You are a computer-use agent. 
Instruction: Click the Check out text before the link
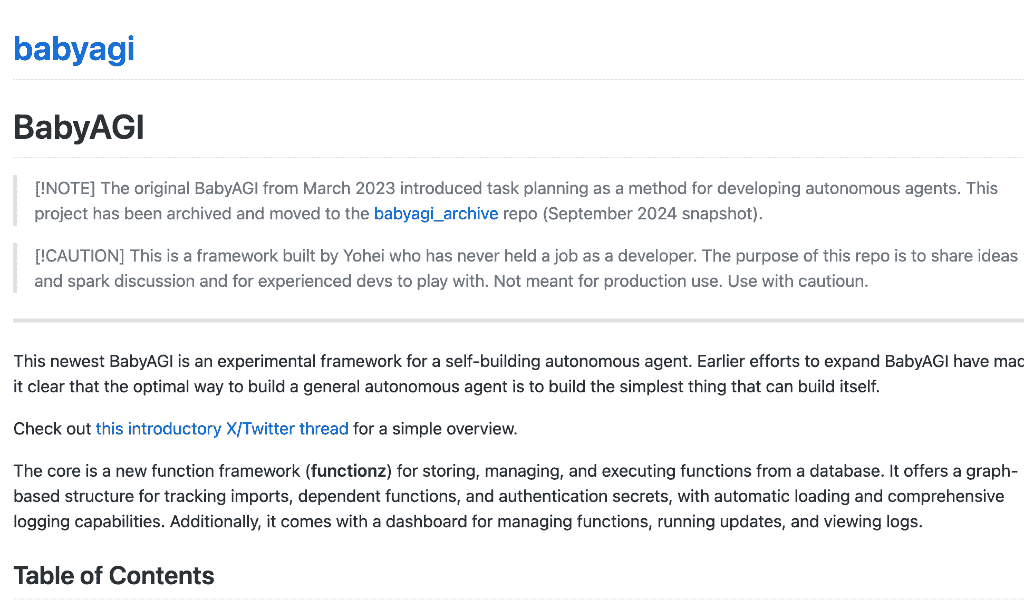pos(52,428)
